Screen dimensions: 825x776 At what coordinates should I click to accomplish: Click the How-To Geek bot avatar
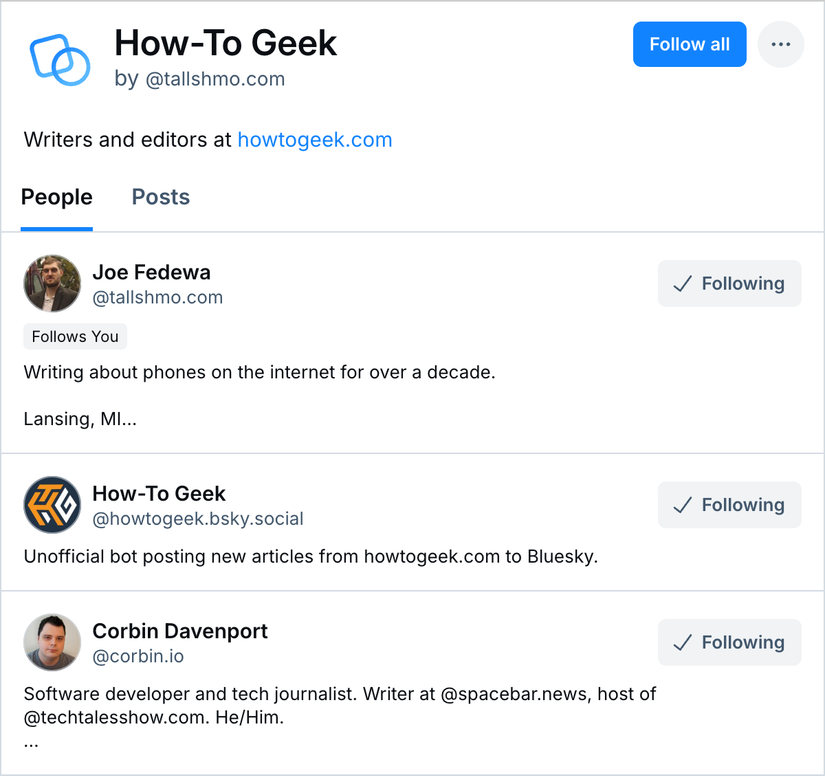point(52,505)
